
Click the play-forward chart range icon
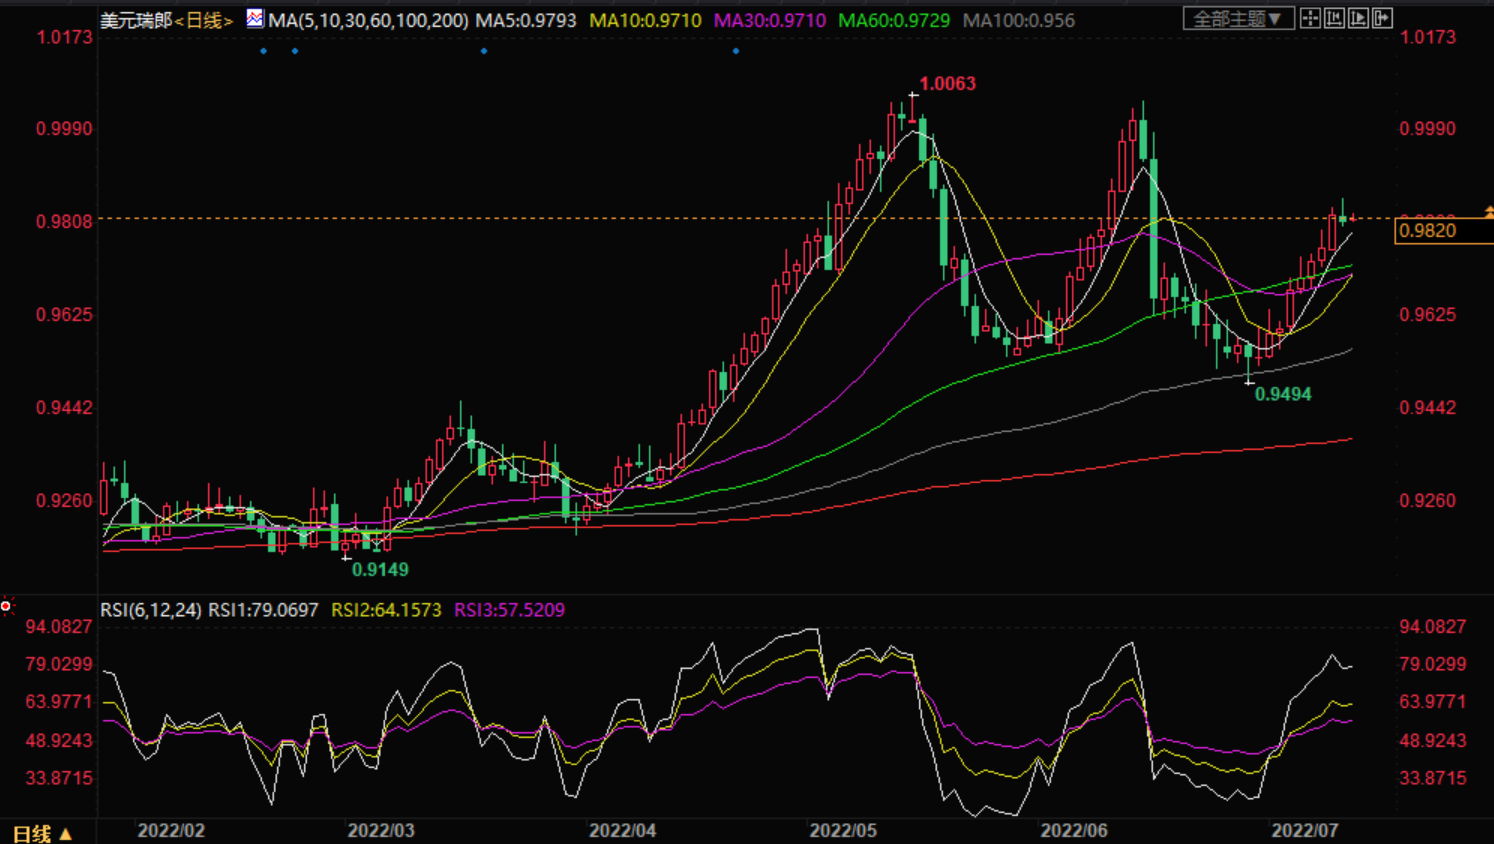coord(1358,18)
